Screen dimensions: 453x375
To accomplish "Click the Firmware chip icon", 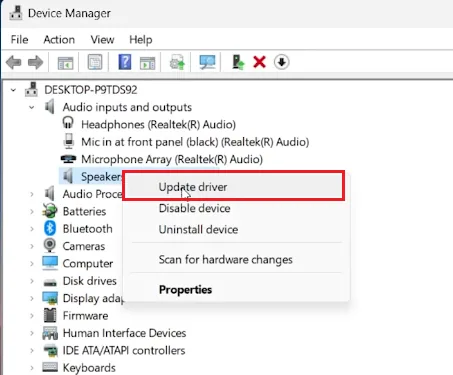I will (50, 315).
